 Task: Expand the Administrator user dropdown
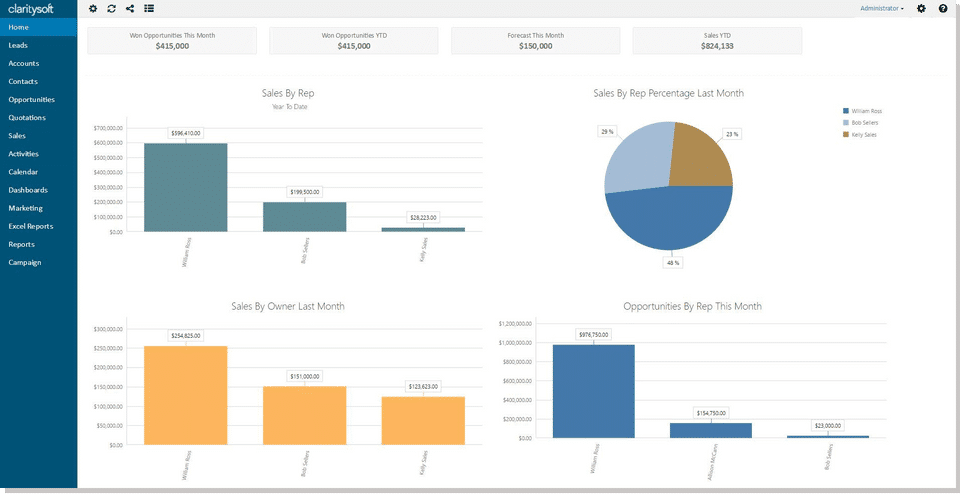click(x=882, y=9)
